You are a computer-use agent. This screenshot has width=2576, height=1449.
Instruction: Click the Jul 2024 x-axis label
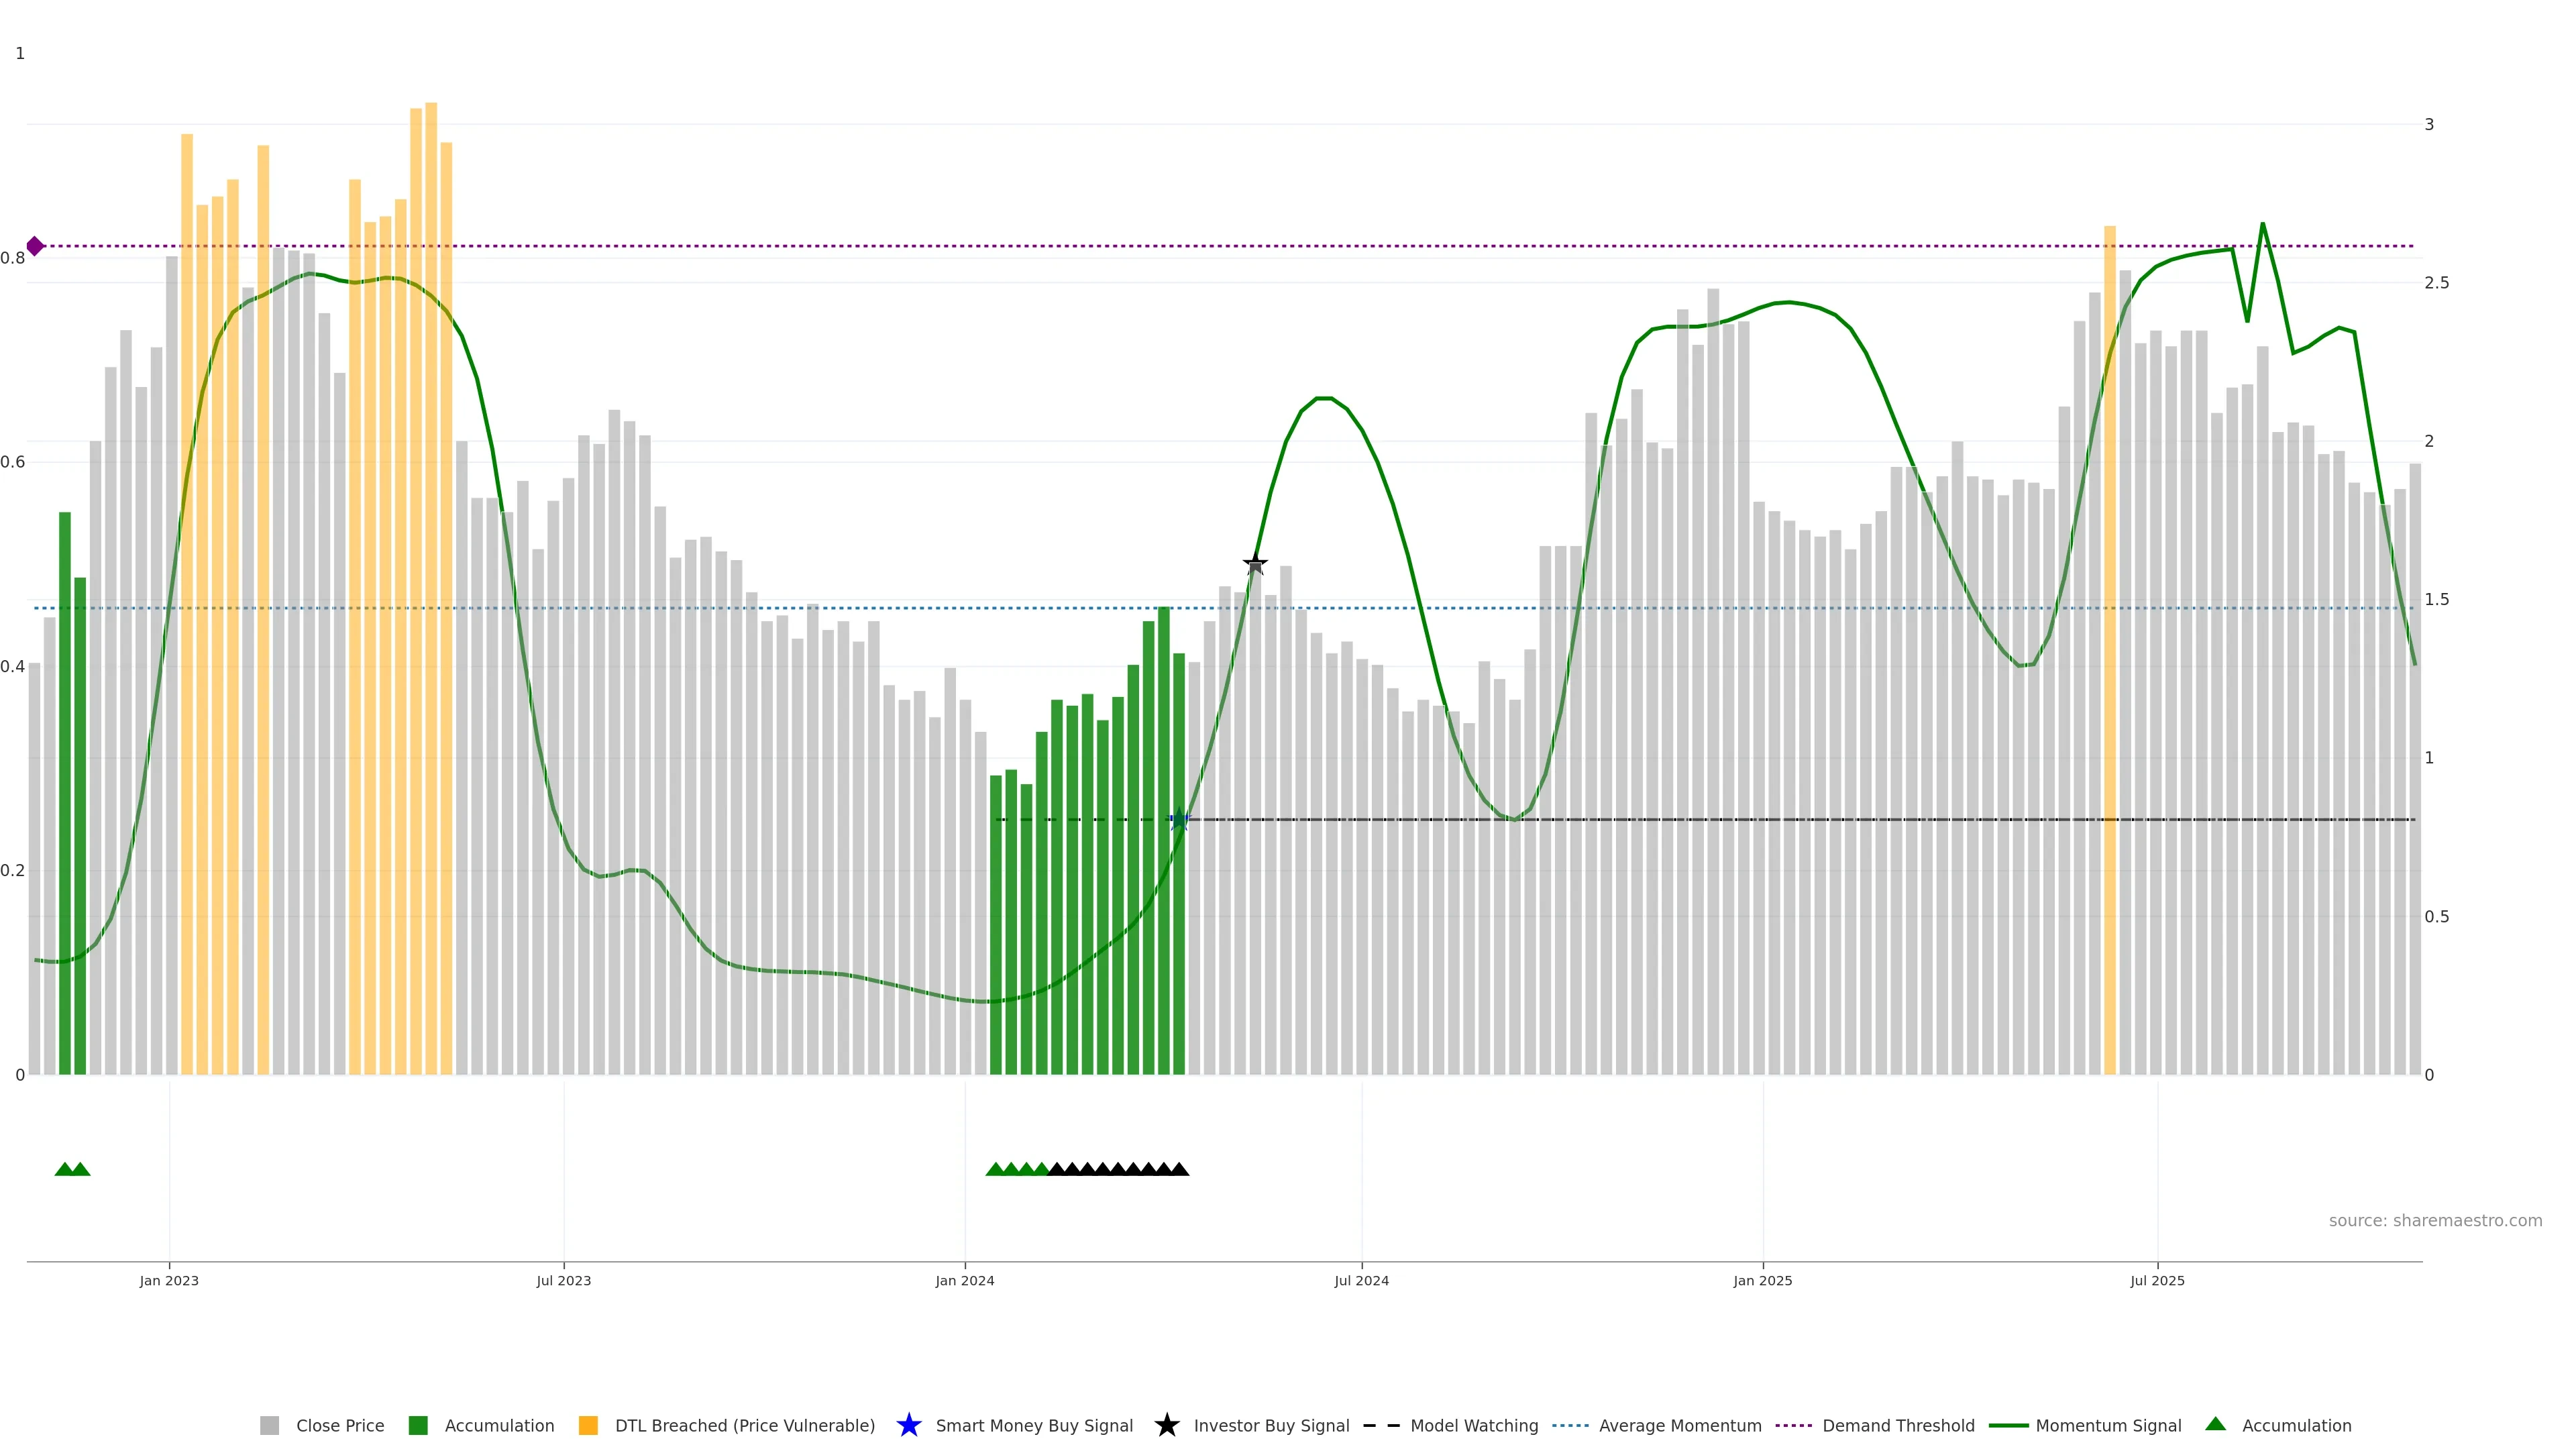click(x=1361, y=1280)
